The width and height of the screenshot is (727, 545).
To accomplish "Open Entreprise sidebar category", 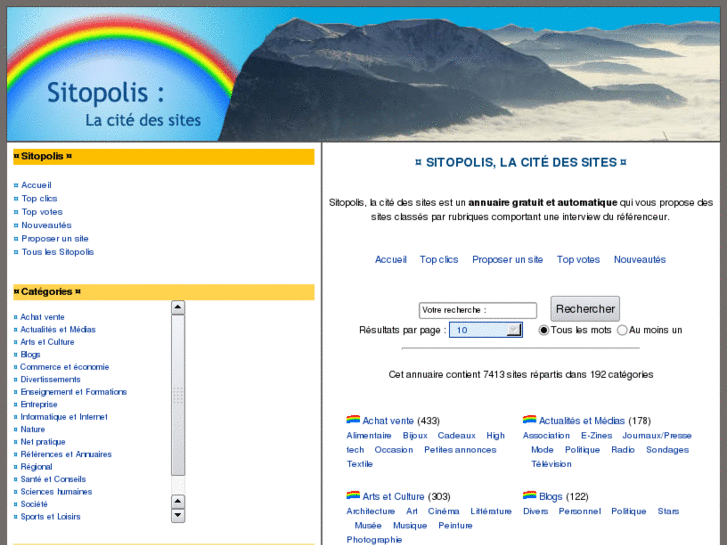I will [x=39, y=404].
